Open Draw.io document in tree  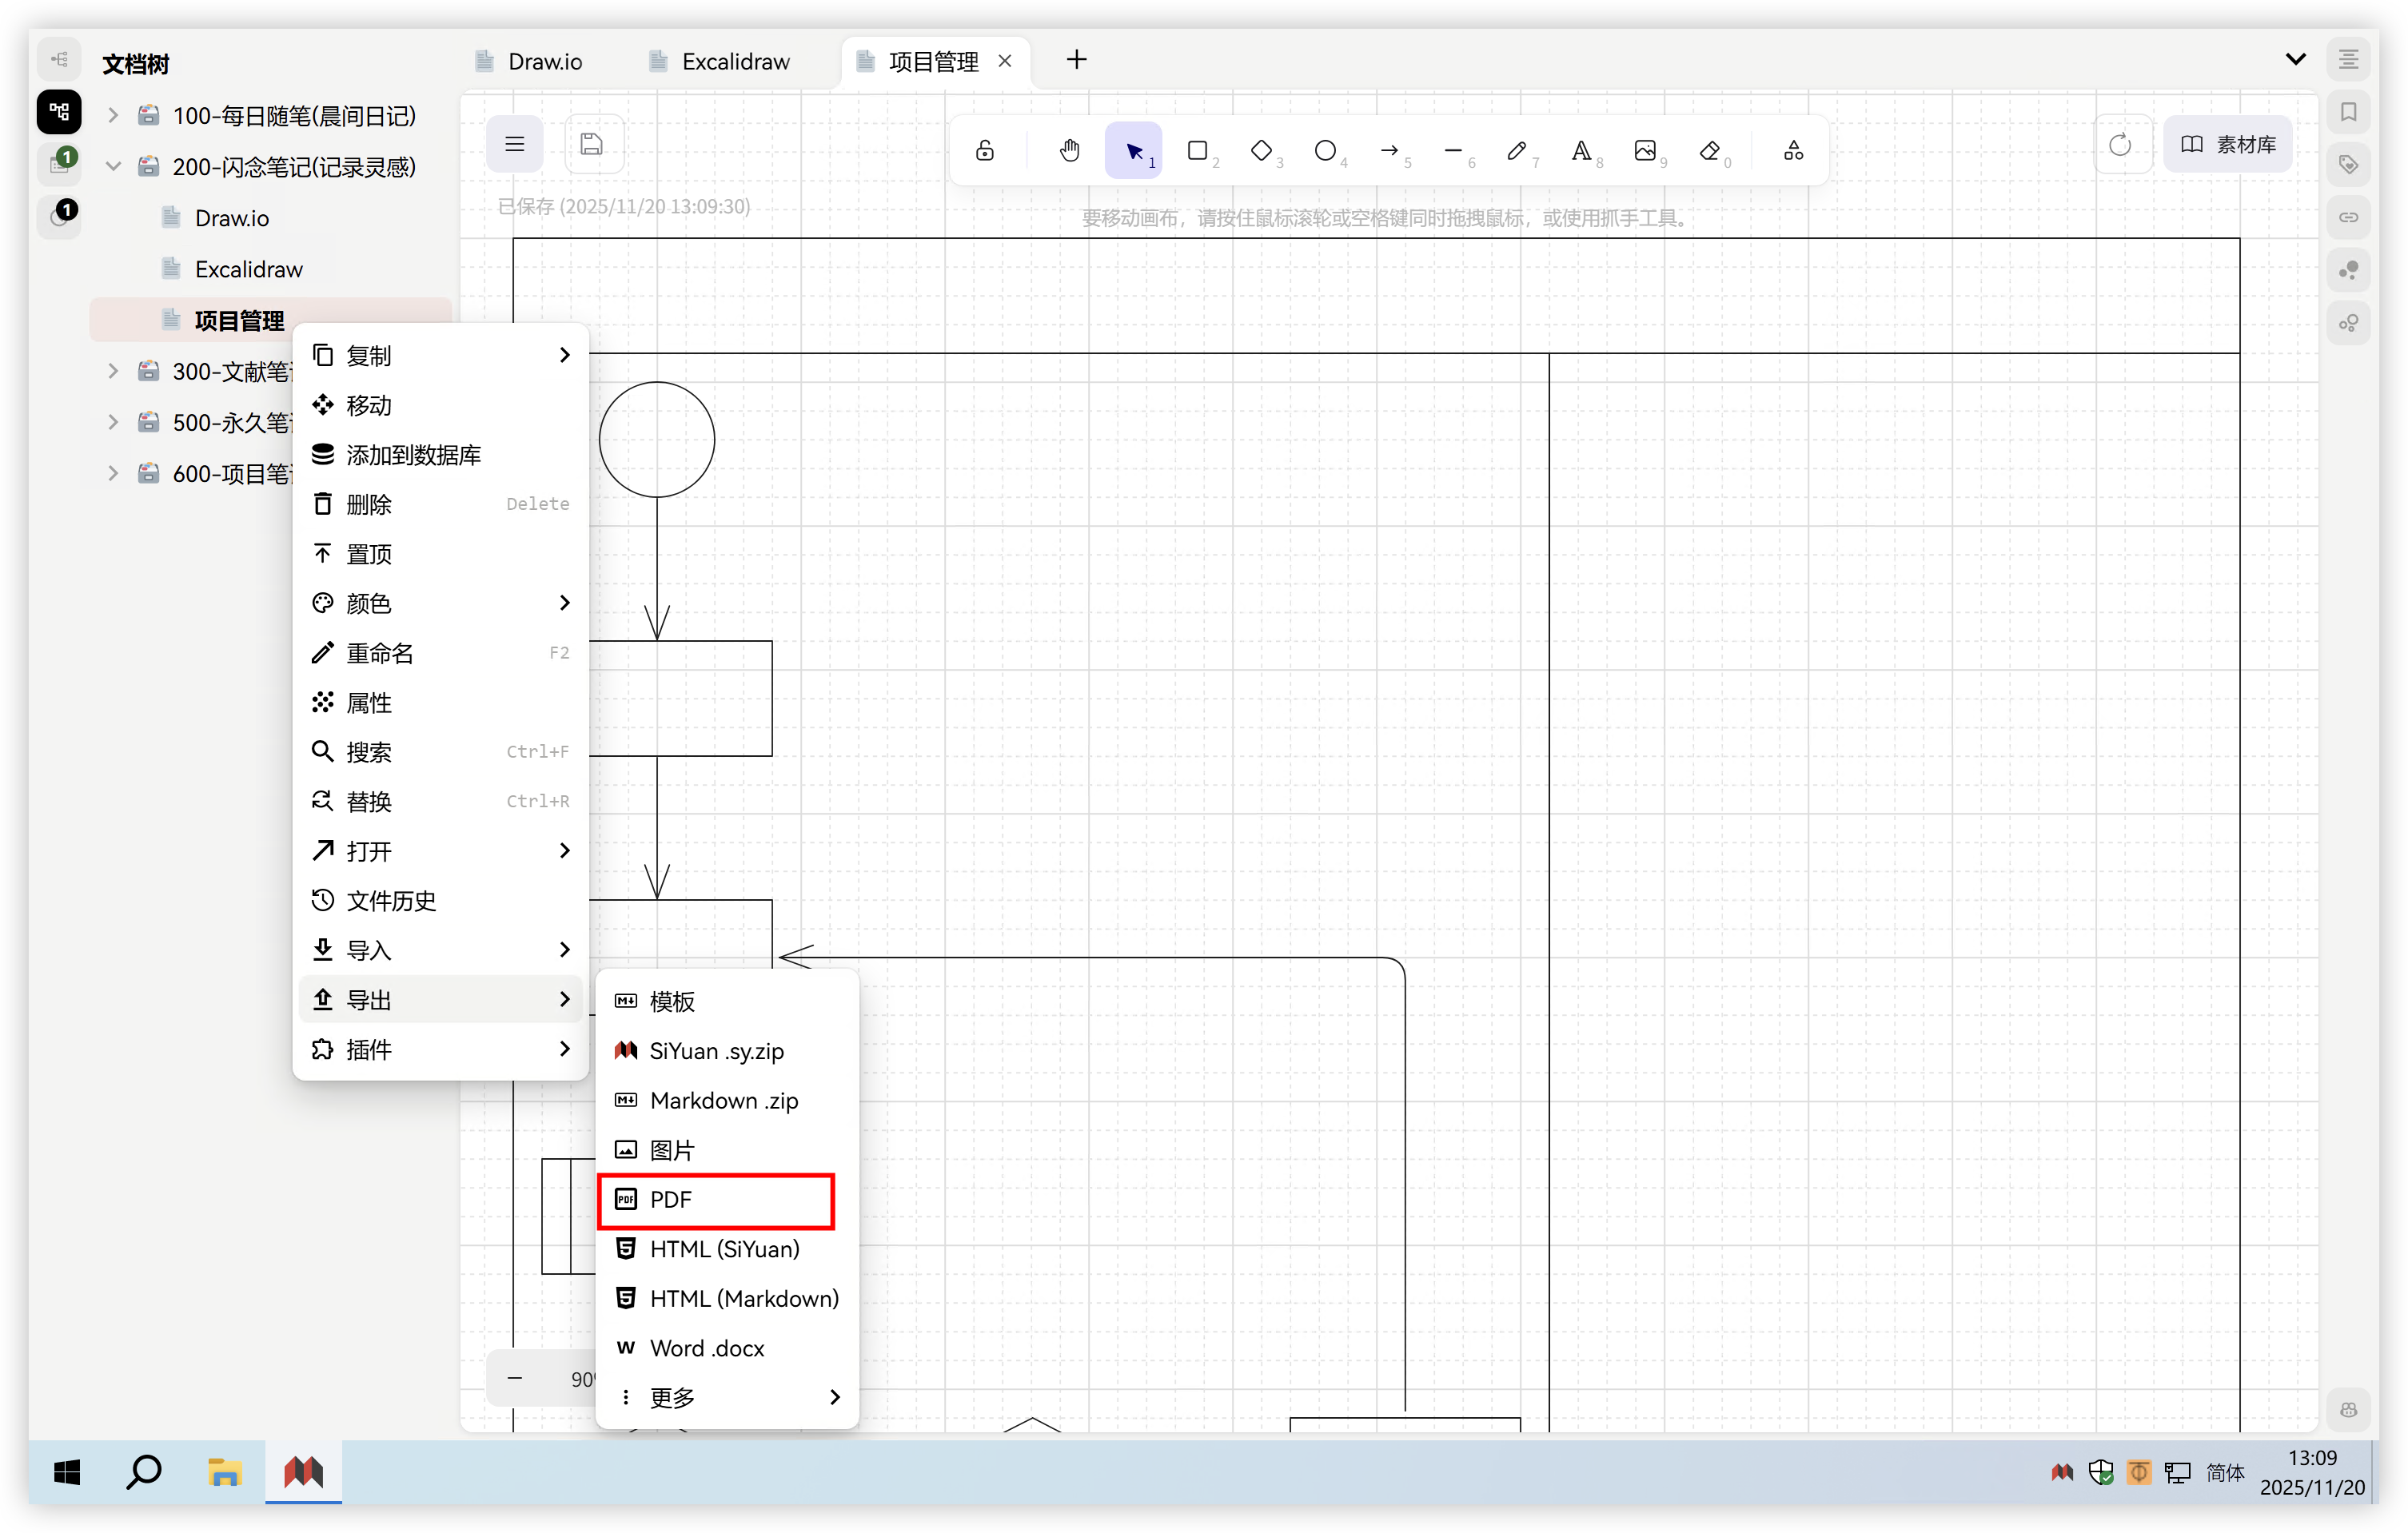[x=232, y=218]
